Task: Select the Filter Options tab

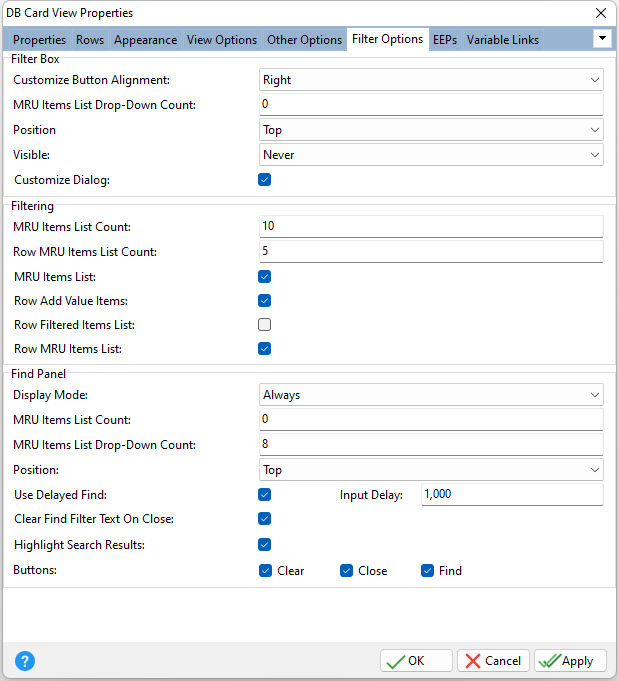Action: pyautogui.click(x=387, y=39)
